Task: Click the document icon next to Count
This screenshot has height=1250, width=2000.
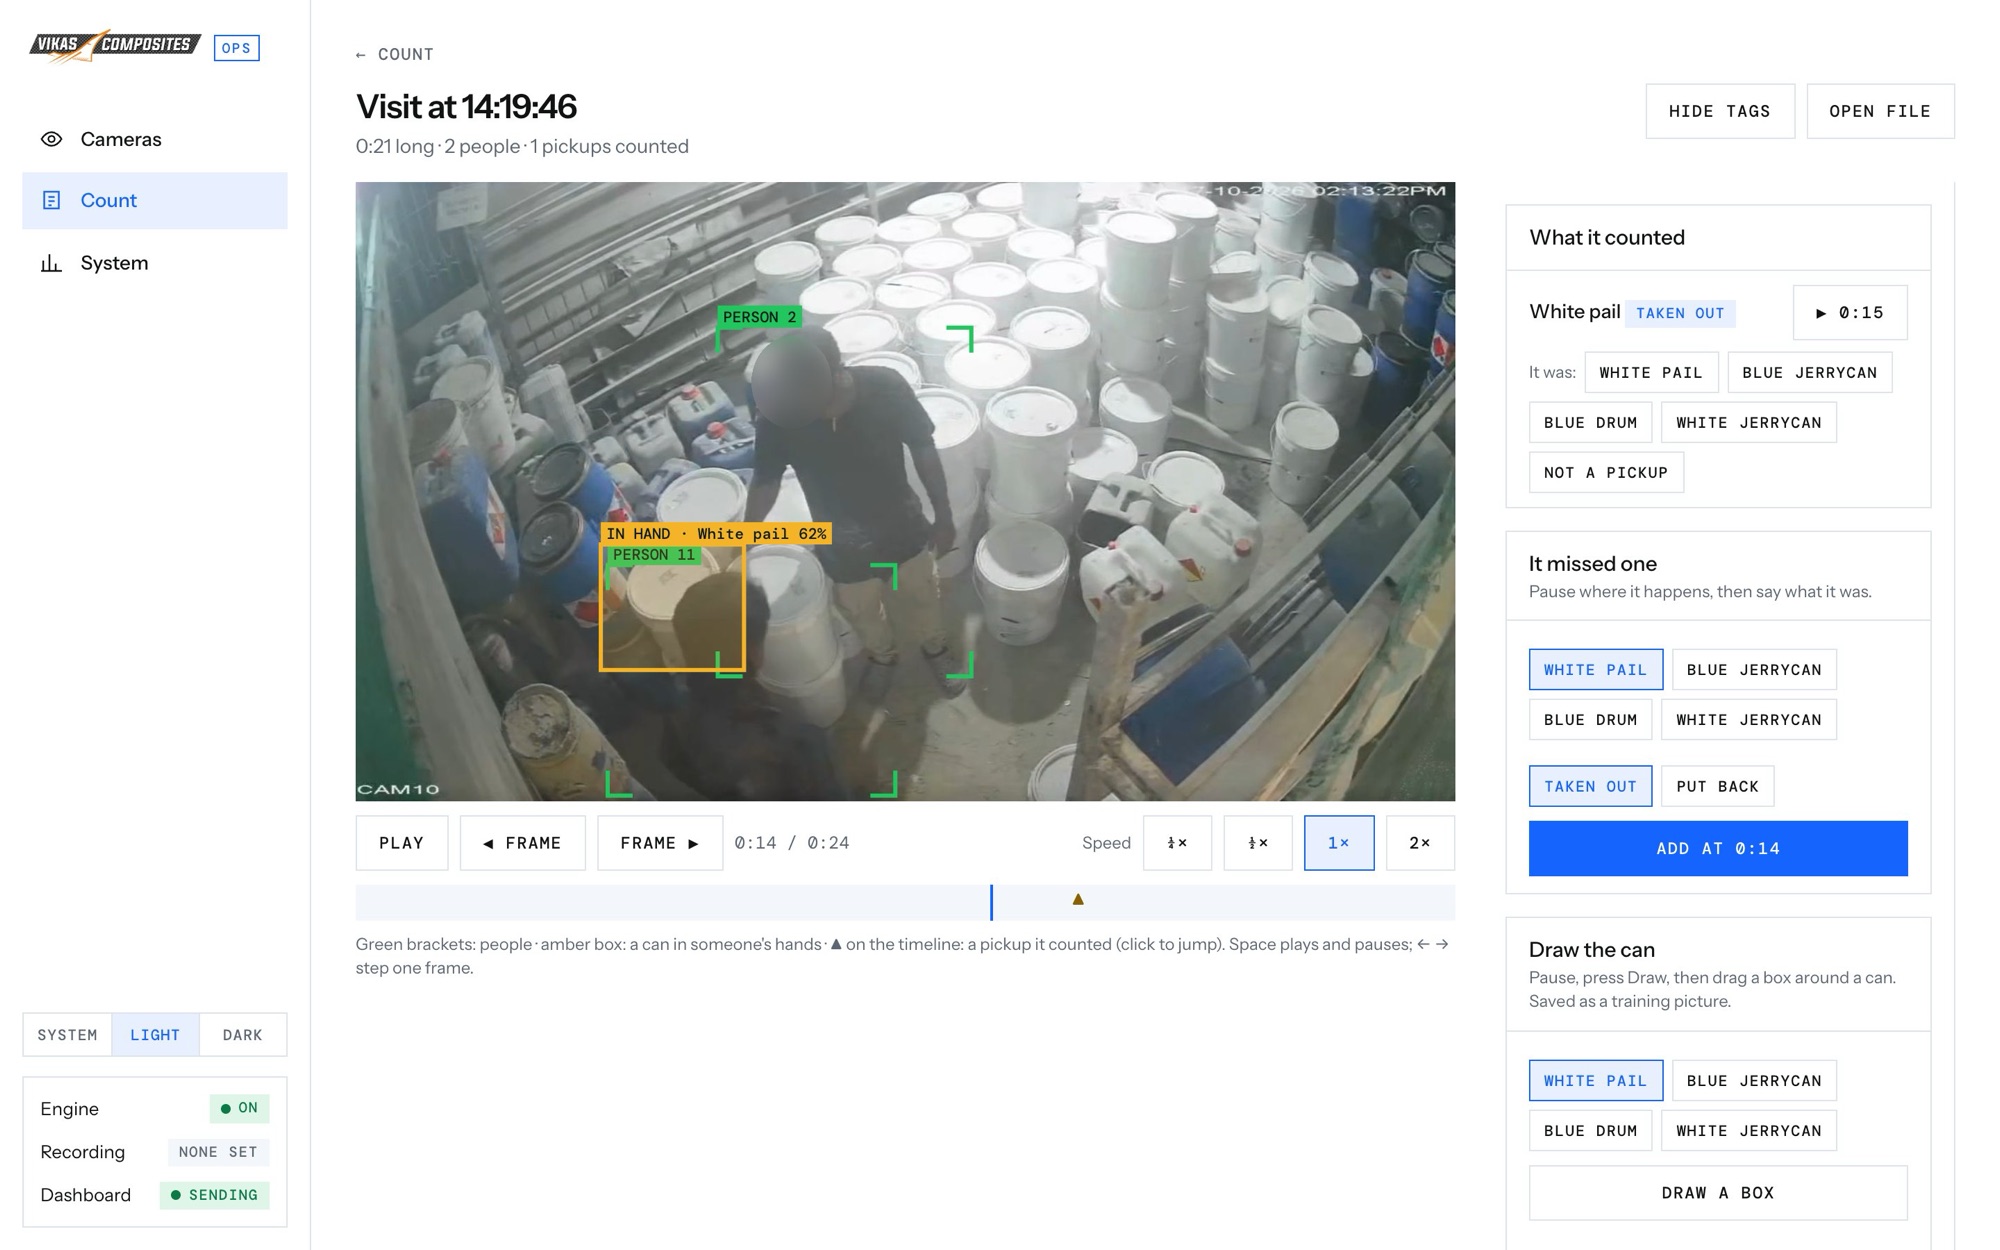Action: tap(52, 200)
